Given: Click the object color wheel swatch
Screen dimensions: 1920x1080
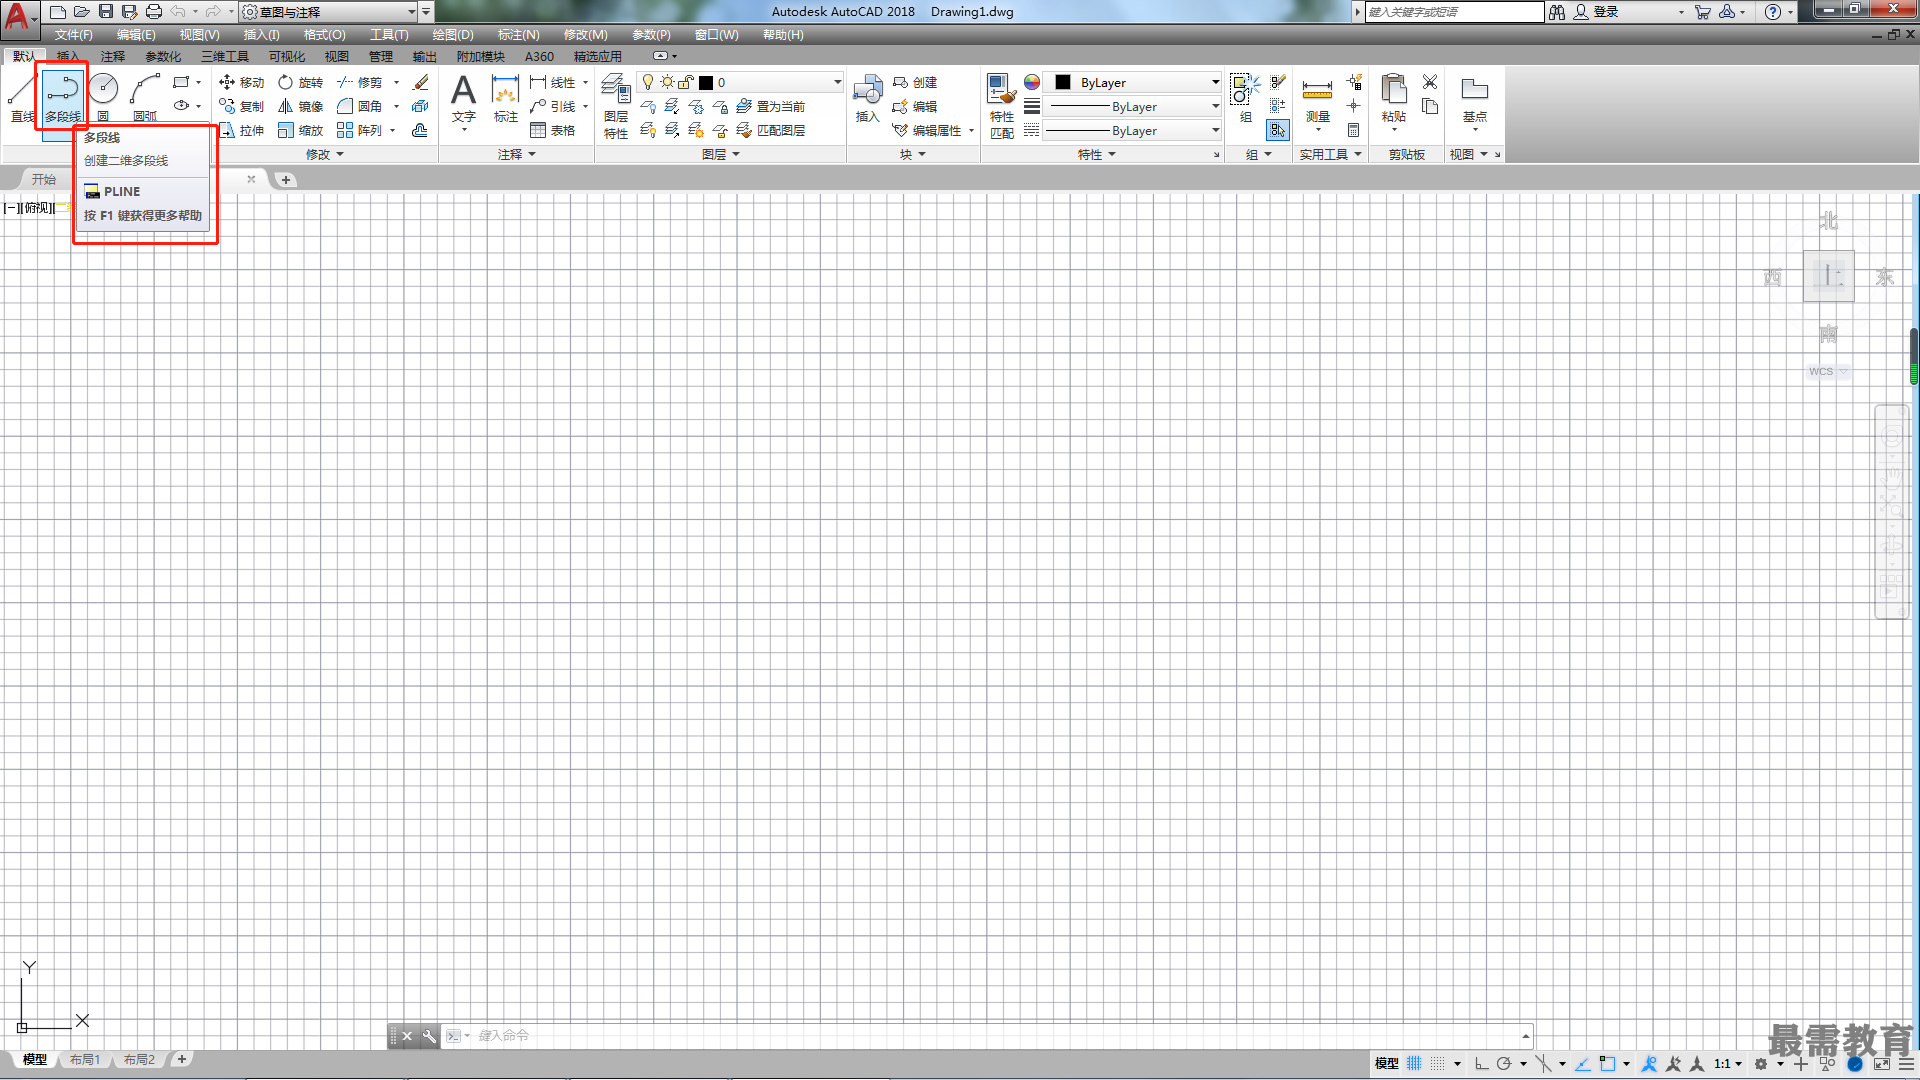Looking at the screenshot, I should (1031, 82).
